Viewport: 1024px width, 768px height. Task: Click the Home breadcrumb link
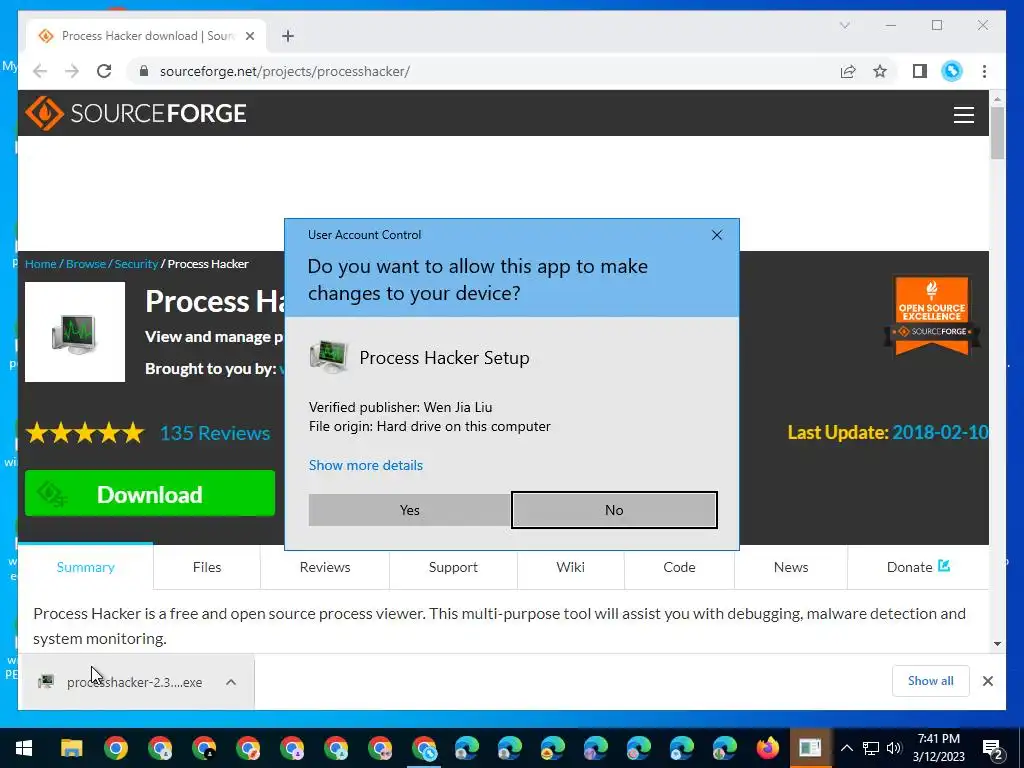(40, 264)
